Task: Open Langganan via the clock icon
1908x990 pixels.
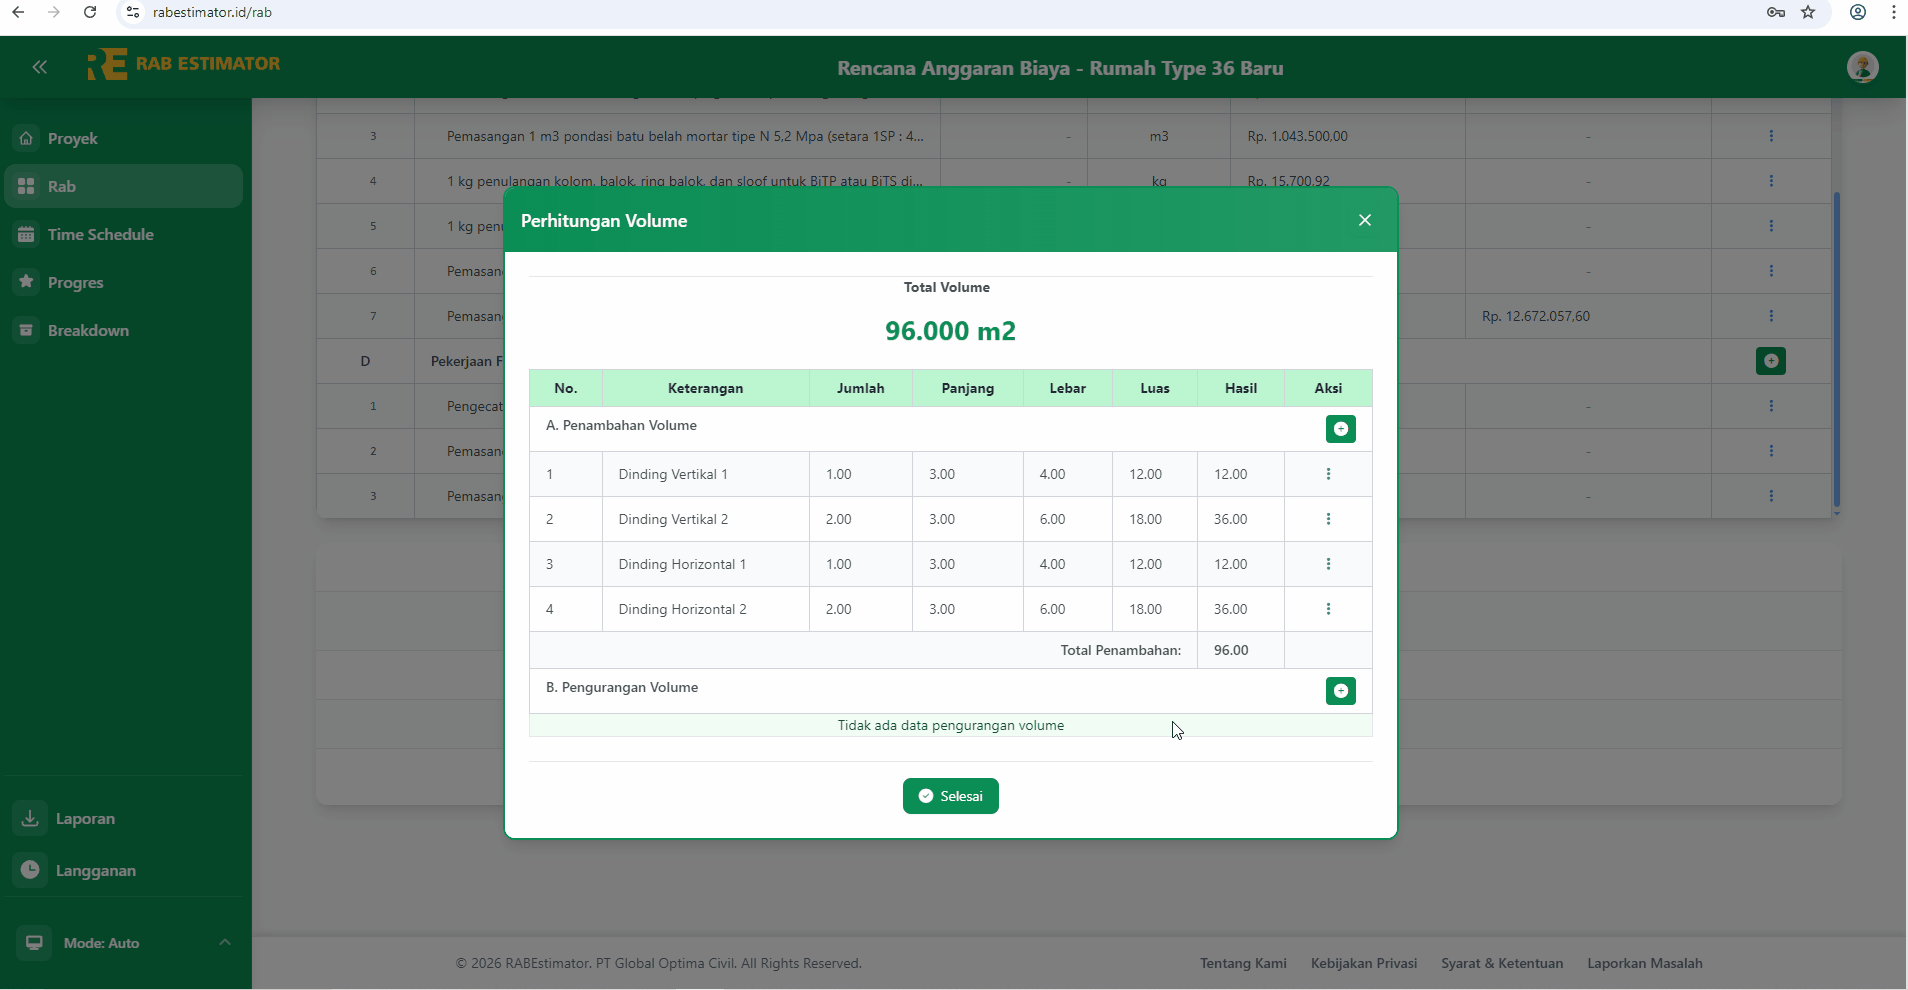Action: [30, 869]
